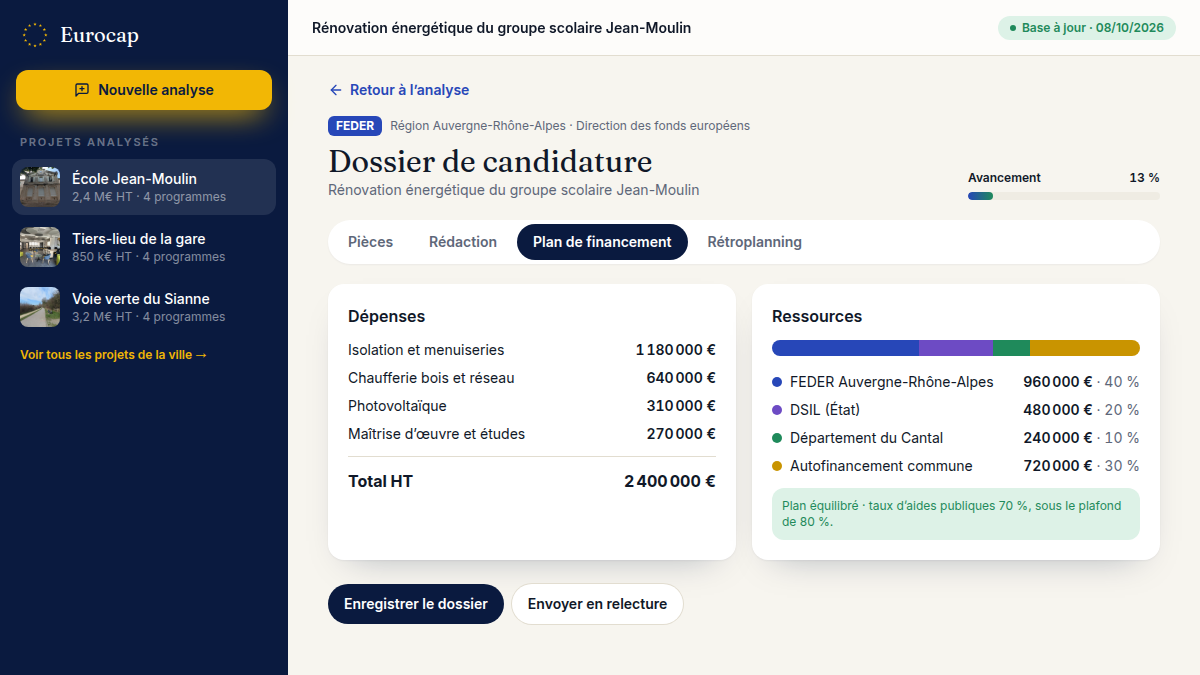1200x675 pixels.
Task: Click the page title Rénovation énergétique in top bar
Action: click(x=501, y=28)
